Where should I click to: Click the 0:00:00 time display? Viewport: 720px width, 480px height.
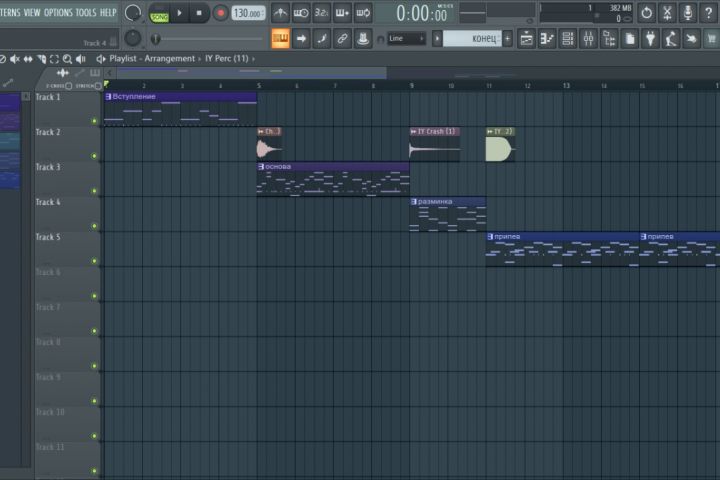tap(421, 14)
